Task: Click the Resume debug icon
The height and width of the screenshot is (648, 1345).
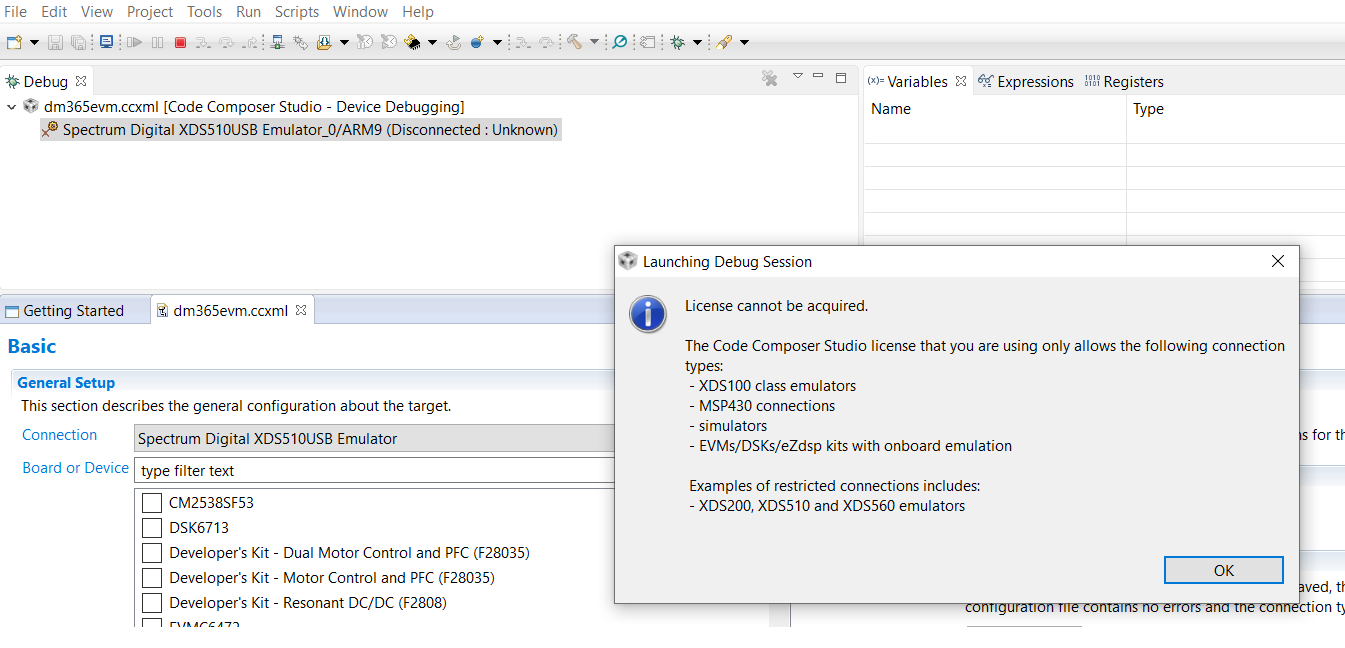Action: click(x=134, y=42)
